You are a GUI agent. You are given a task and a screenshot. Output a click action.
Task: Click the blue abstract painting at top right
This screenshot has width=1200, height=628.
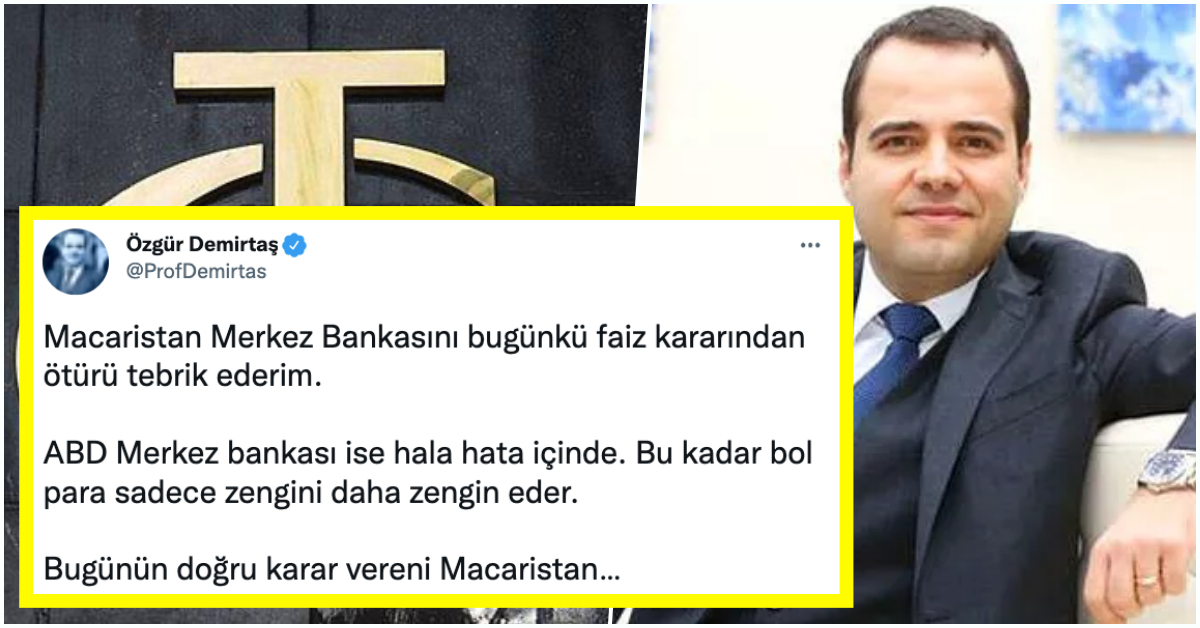click(x=1126, y=68)
